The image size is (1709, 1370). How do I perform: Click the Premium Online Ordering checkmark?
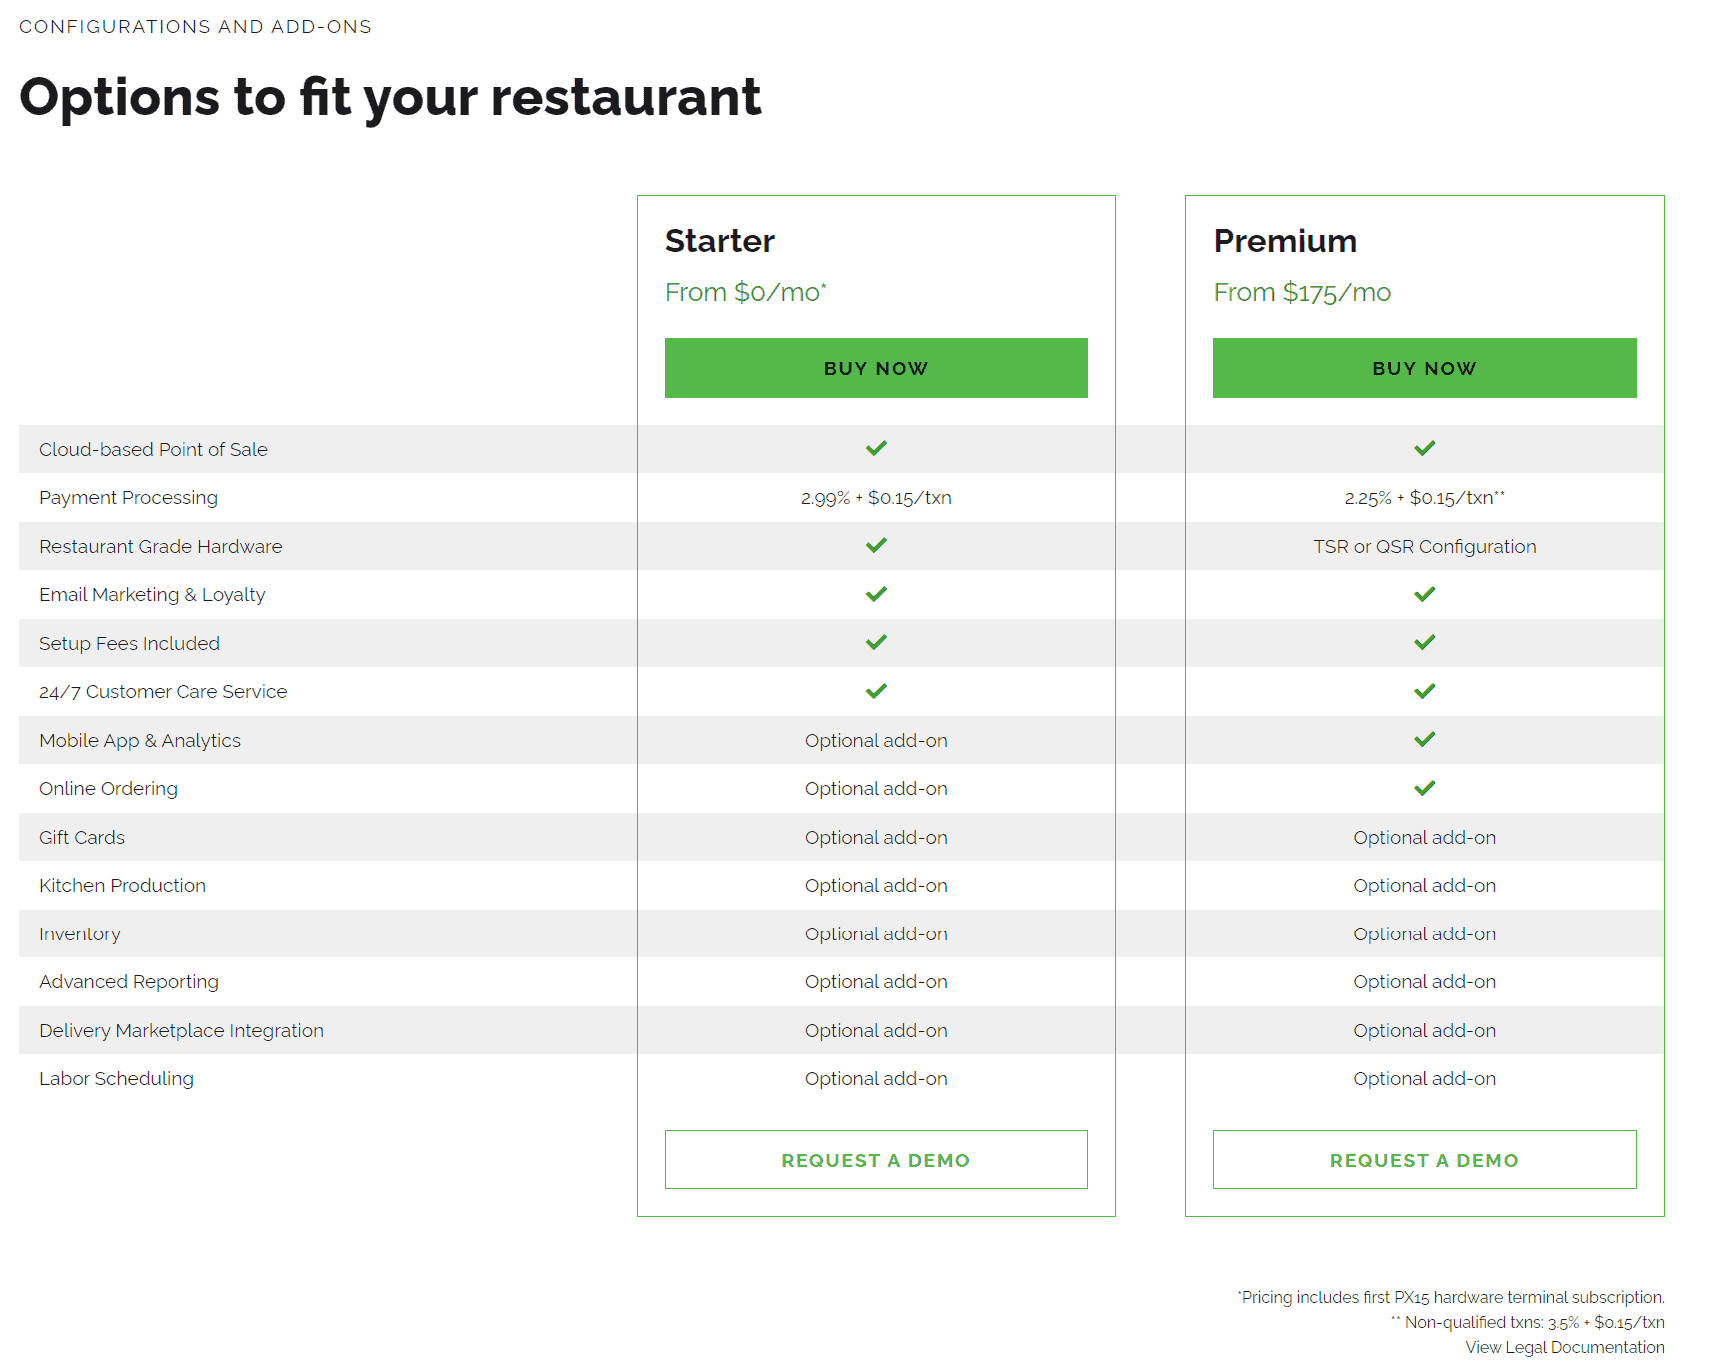(x=1424, y=788)
